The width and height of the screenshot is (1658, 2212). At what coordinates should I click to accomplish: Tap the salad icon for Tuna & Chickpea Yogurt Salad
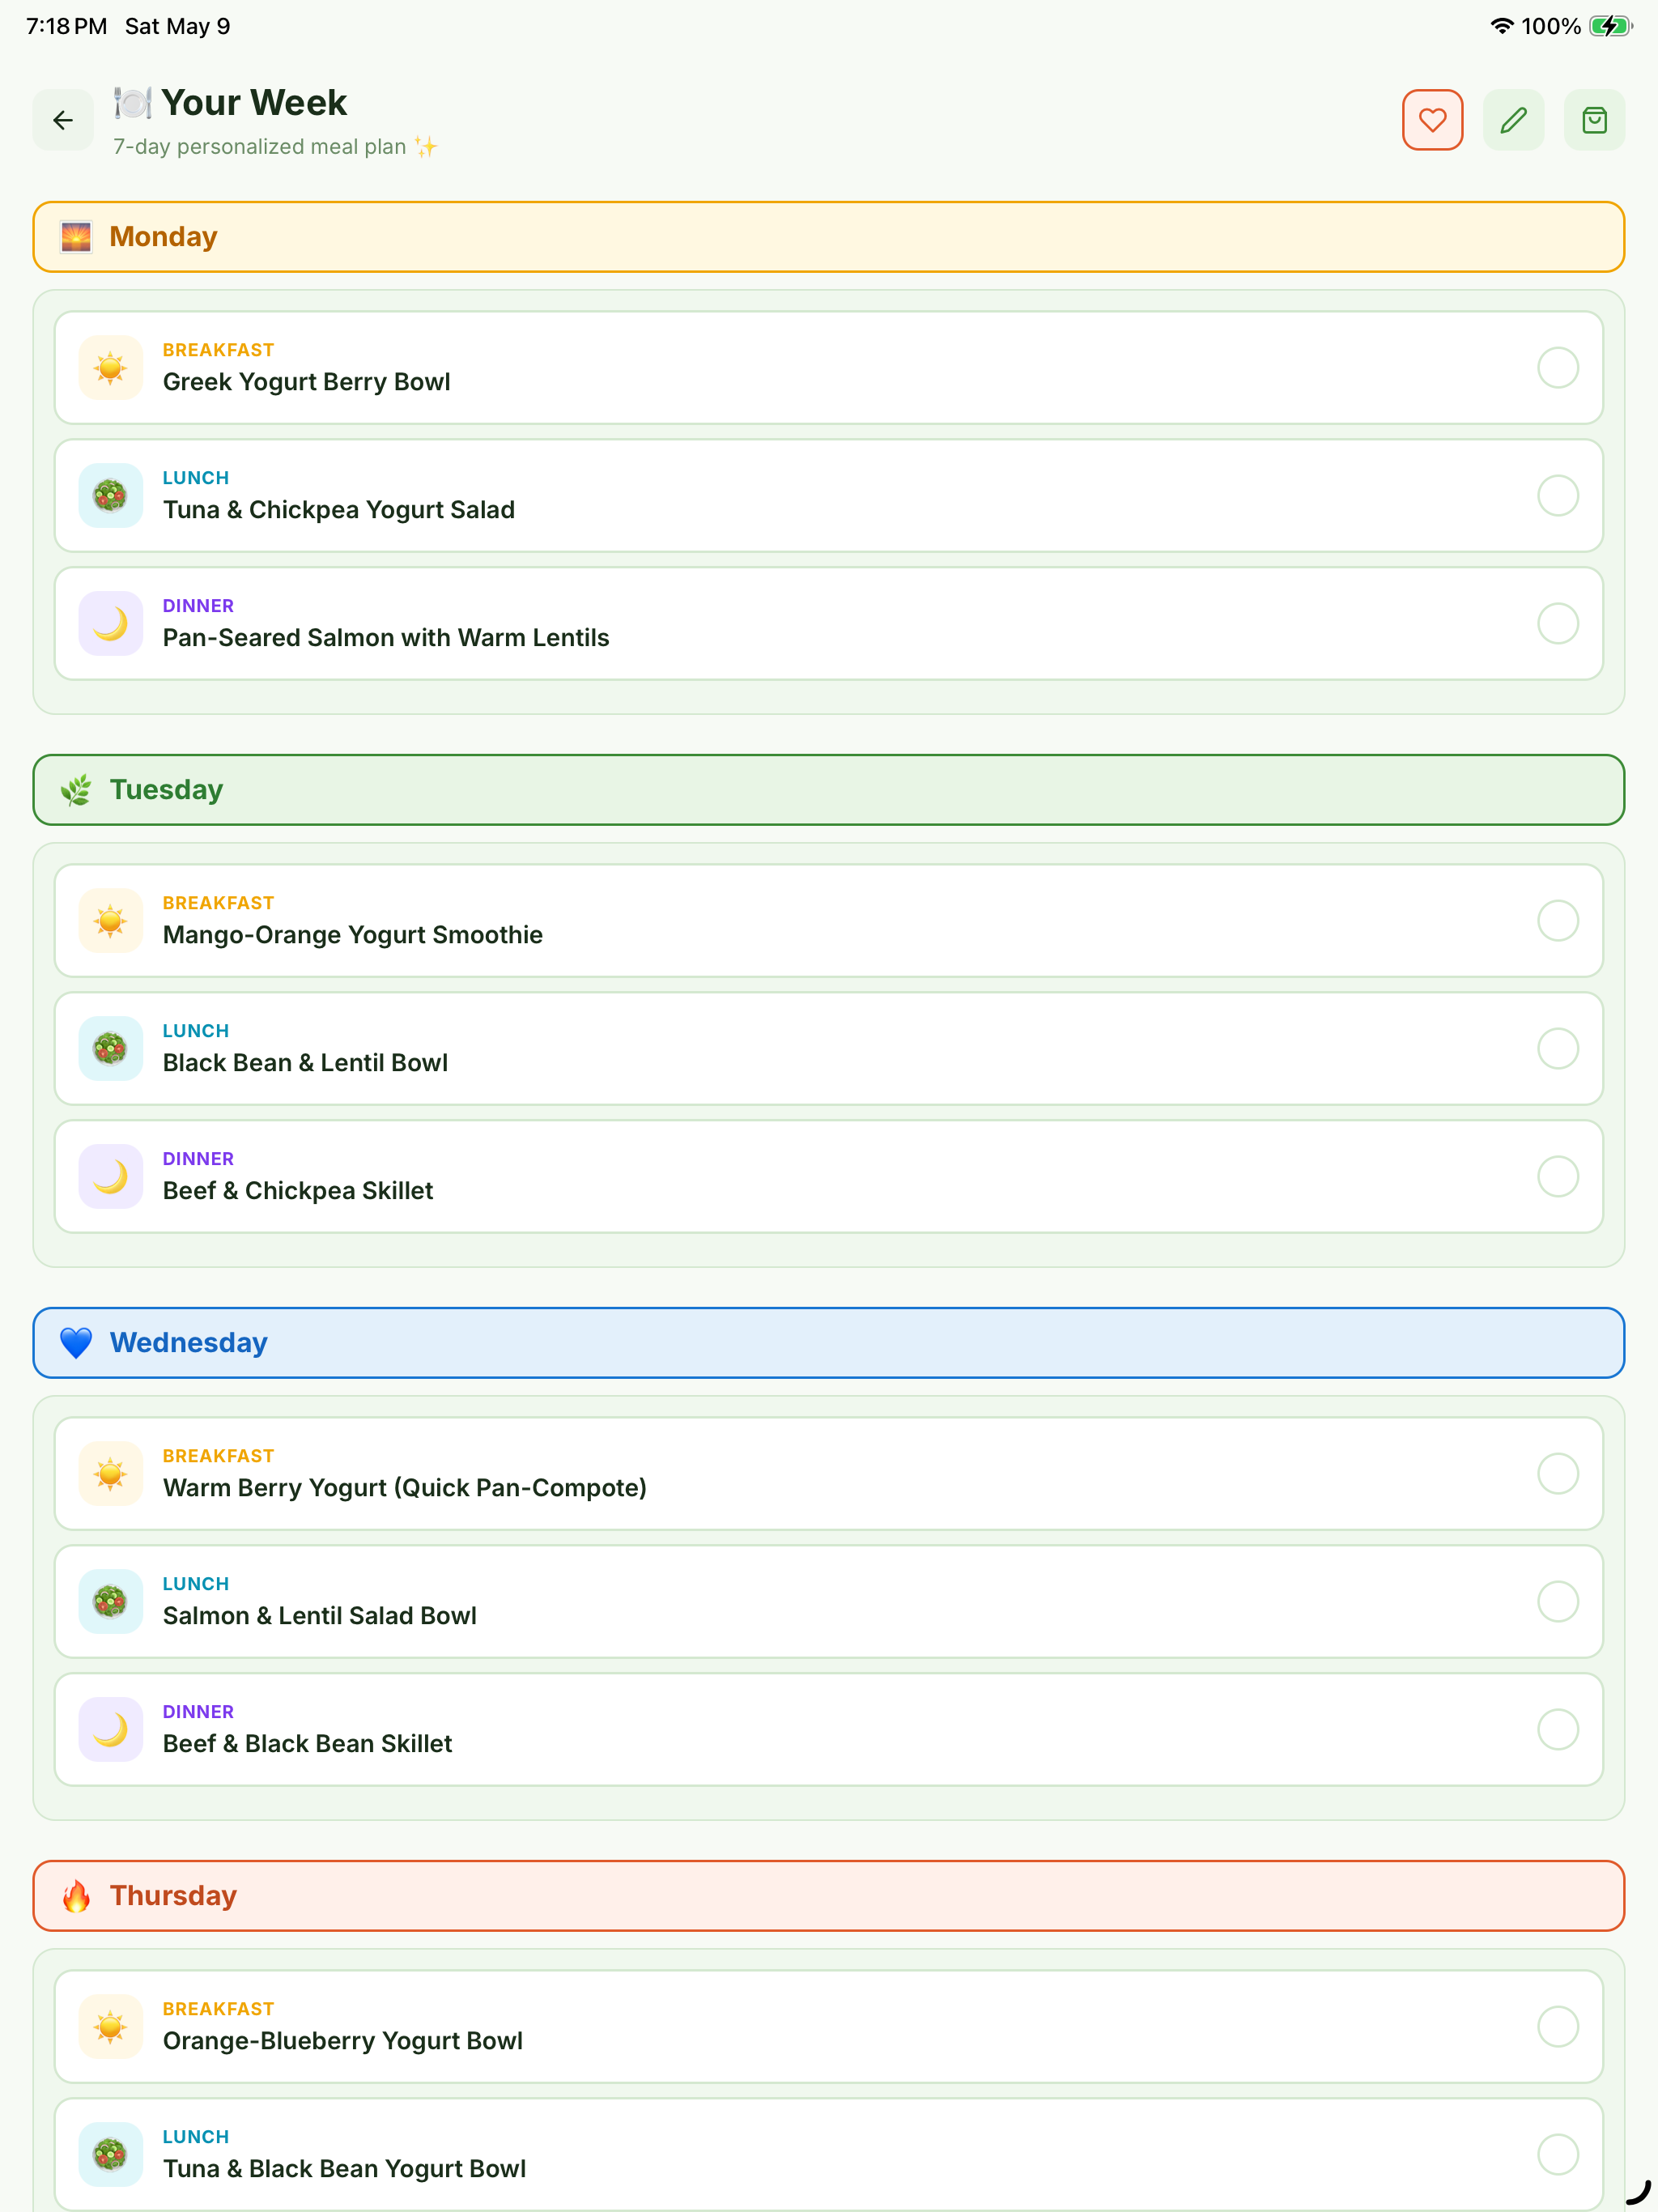(111, 496)
